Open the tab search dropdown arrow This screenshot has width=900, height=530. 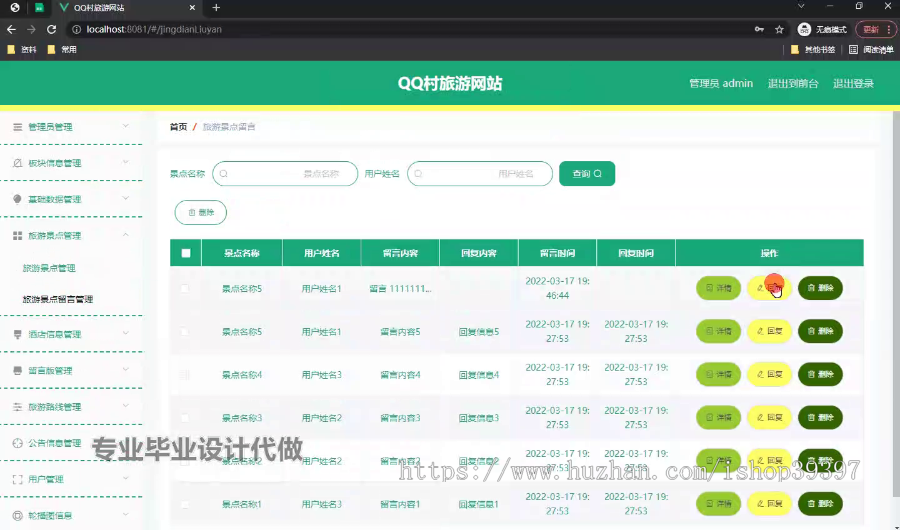click(x=801, y=6)
